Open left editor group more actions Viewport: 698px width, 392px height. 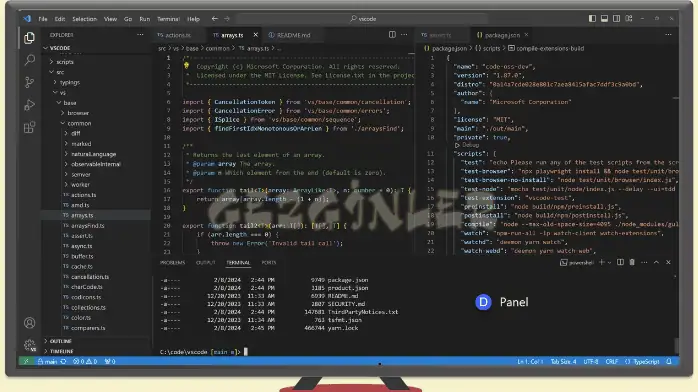tap(404, 35)
